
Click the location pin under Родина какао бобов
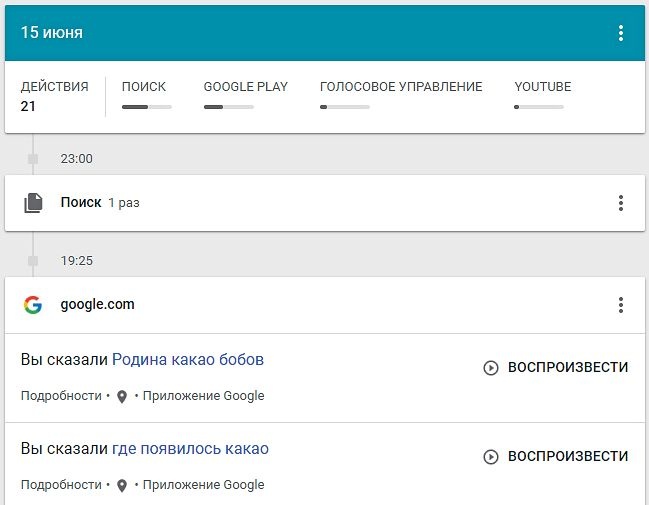click(x=122, y=396)
